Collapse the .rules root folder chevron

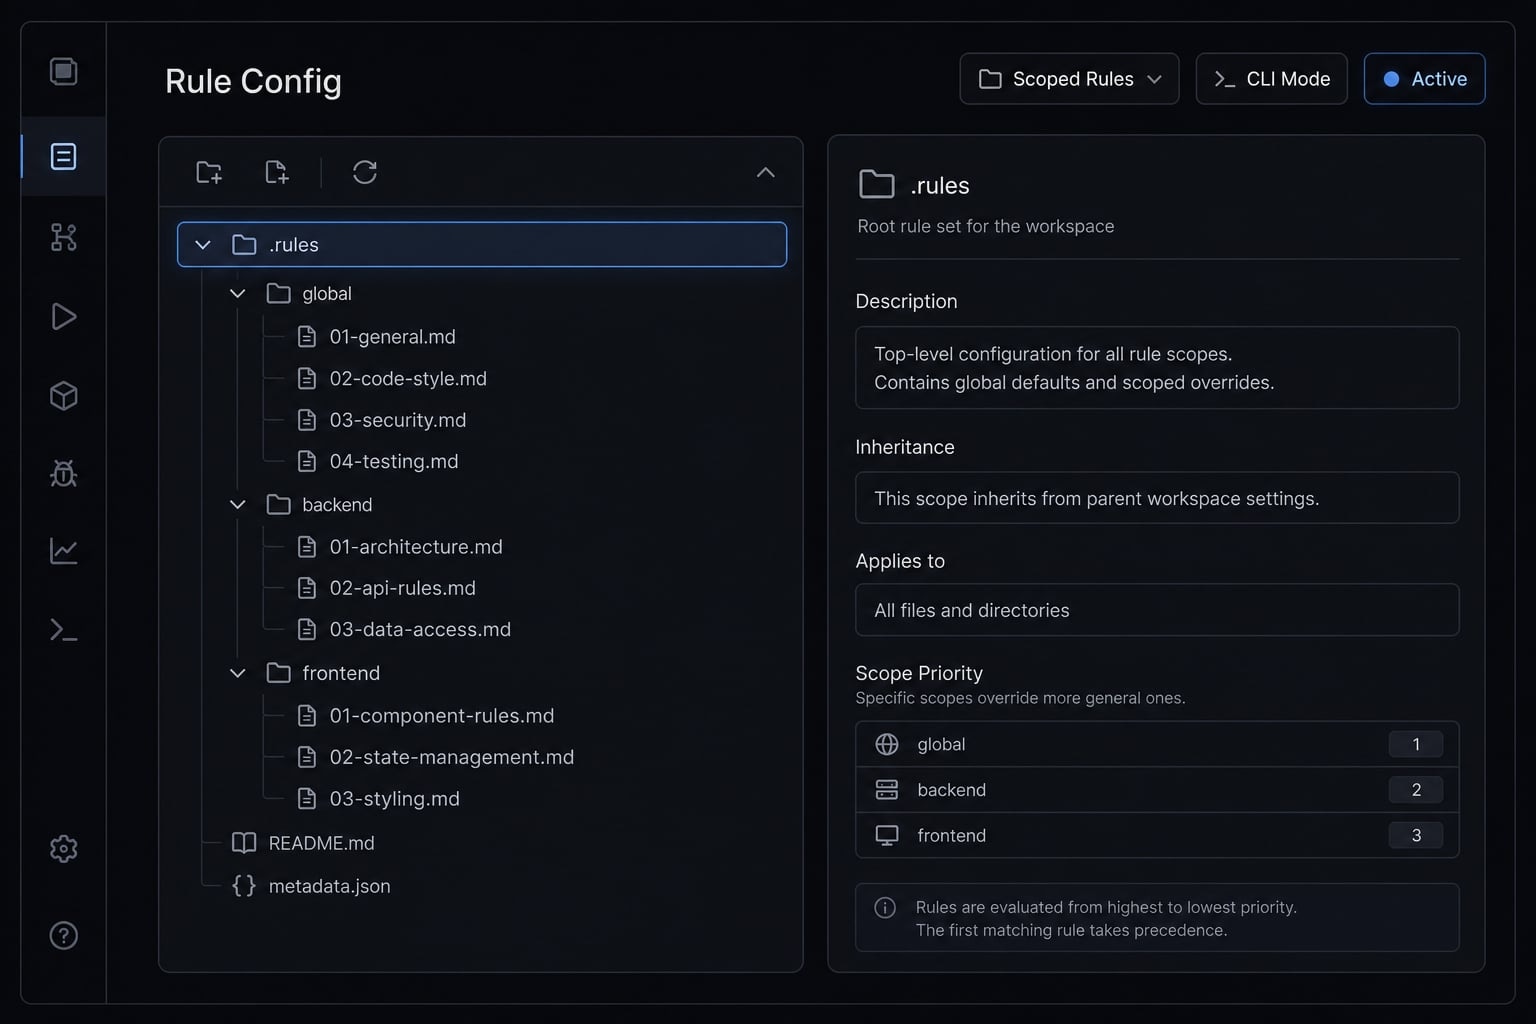pyautogui.click(x=203, y=245)
